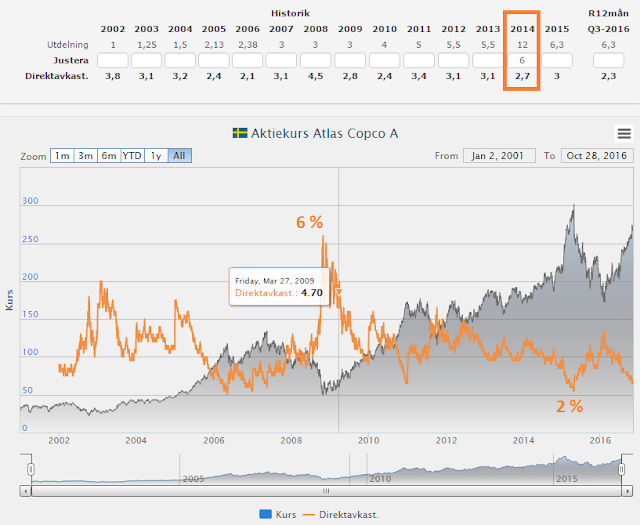Grab the left navigator range handle
This screenshot has height=525, width=640.
click(x=31, y=469)
